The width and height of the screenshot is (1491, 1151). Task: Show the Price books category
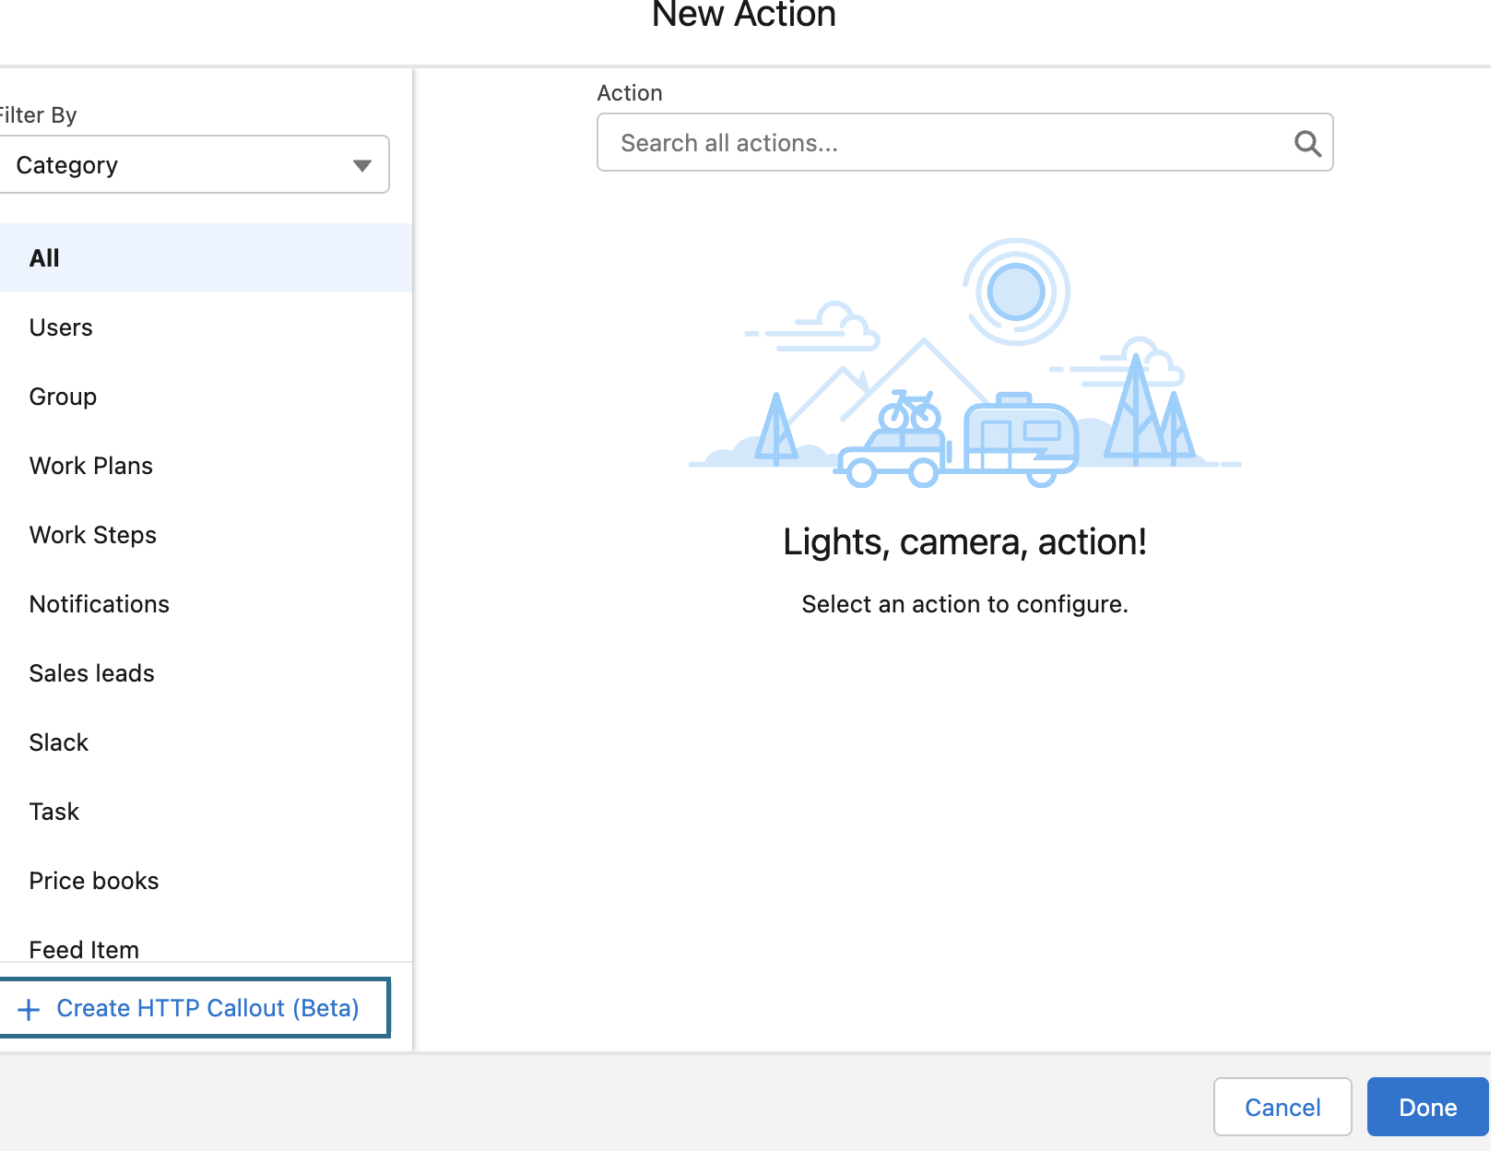(x=205, y=880)
